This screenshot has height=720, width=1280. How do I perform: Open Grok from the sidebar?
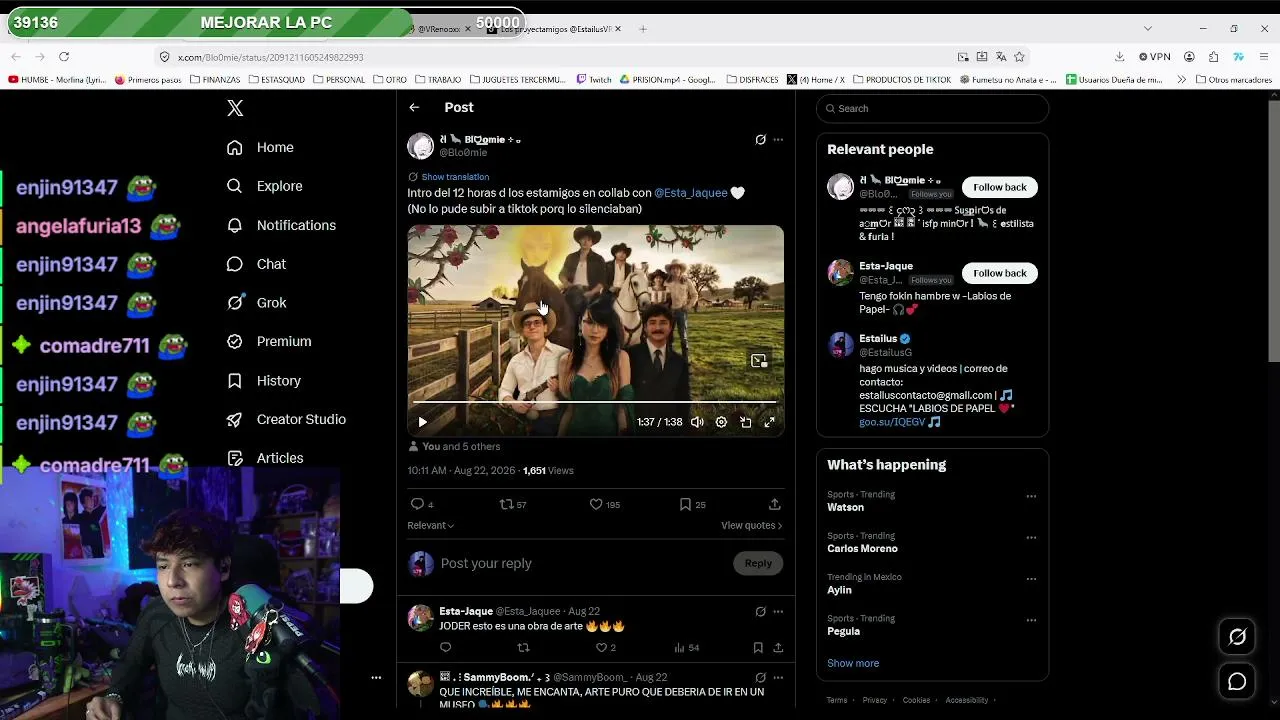coord(256,303)
